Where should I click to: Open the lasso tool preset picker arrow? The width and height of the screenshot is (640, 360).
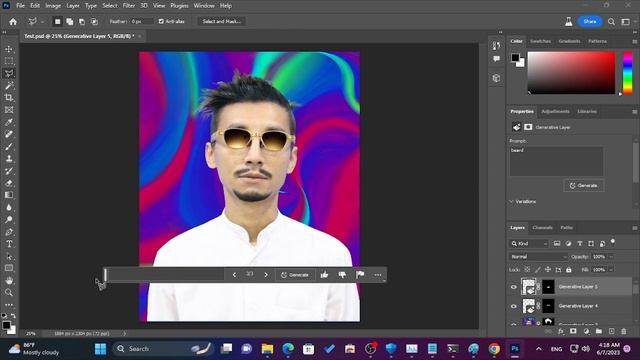coord(42,22)
